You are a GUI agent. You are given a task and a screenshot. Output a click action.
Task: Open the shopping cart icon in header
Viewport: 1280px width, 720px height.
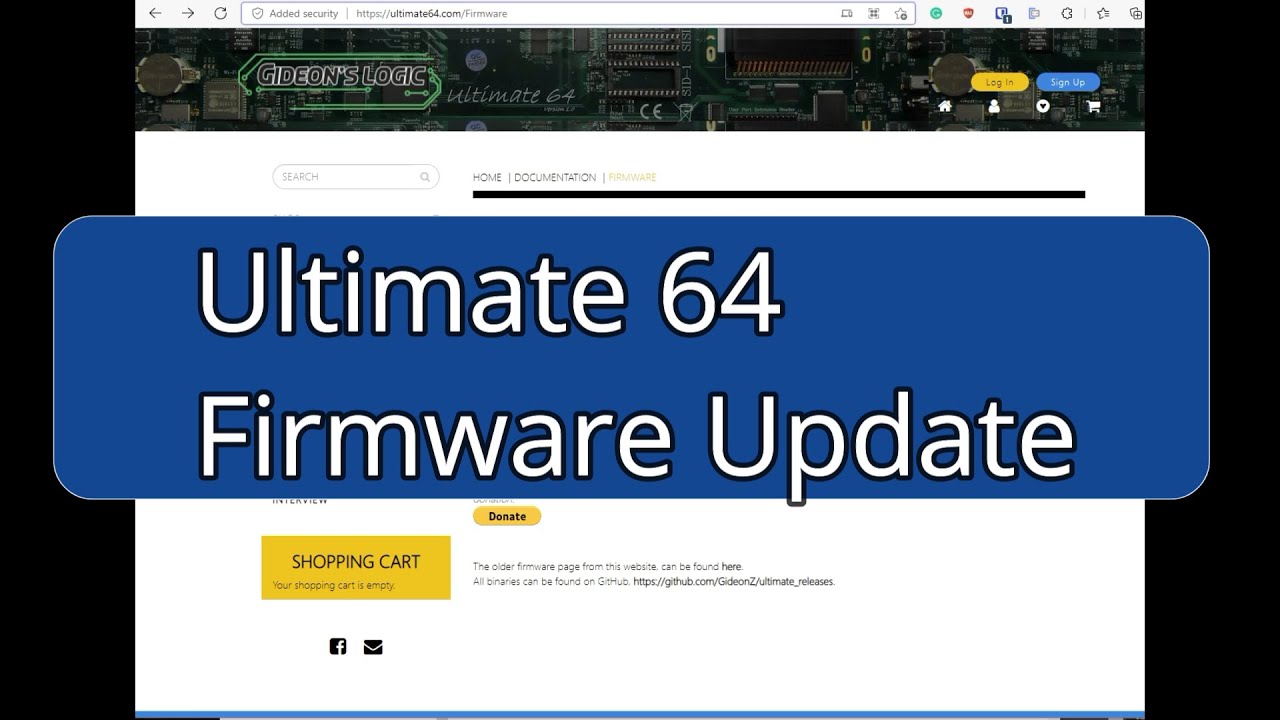[1093, 106]
